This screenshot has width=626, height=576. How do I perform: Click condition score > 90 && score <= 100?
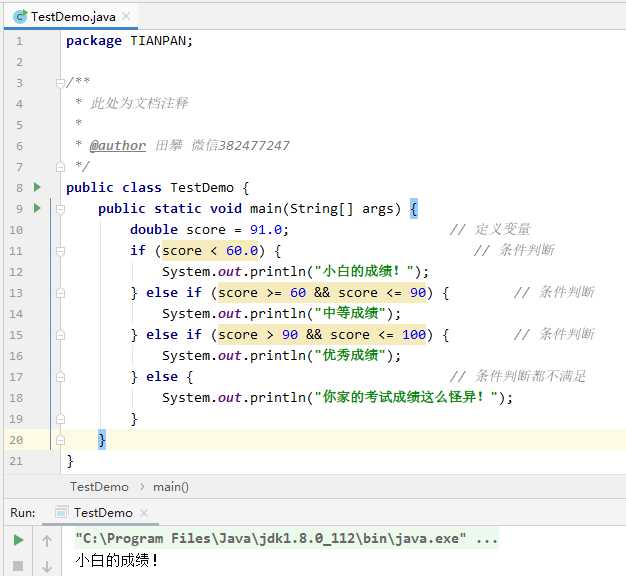point(322,335)
